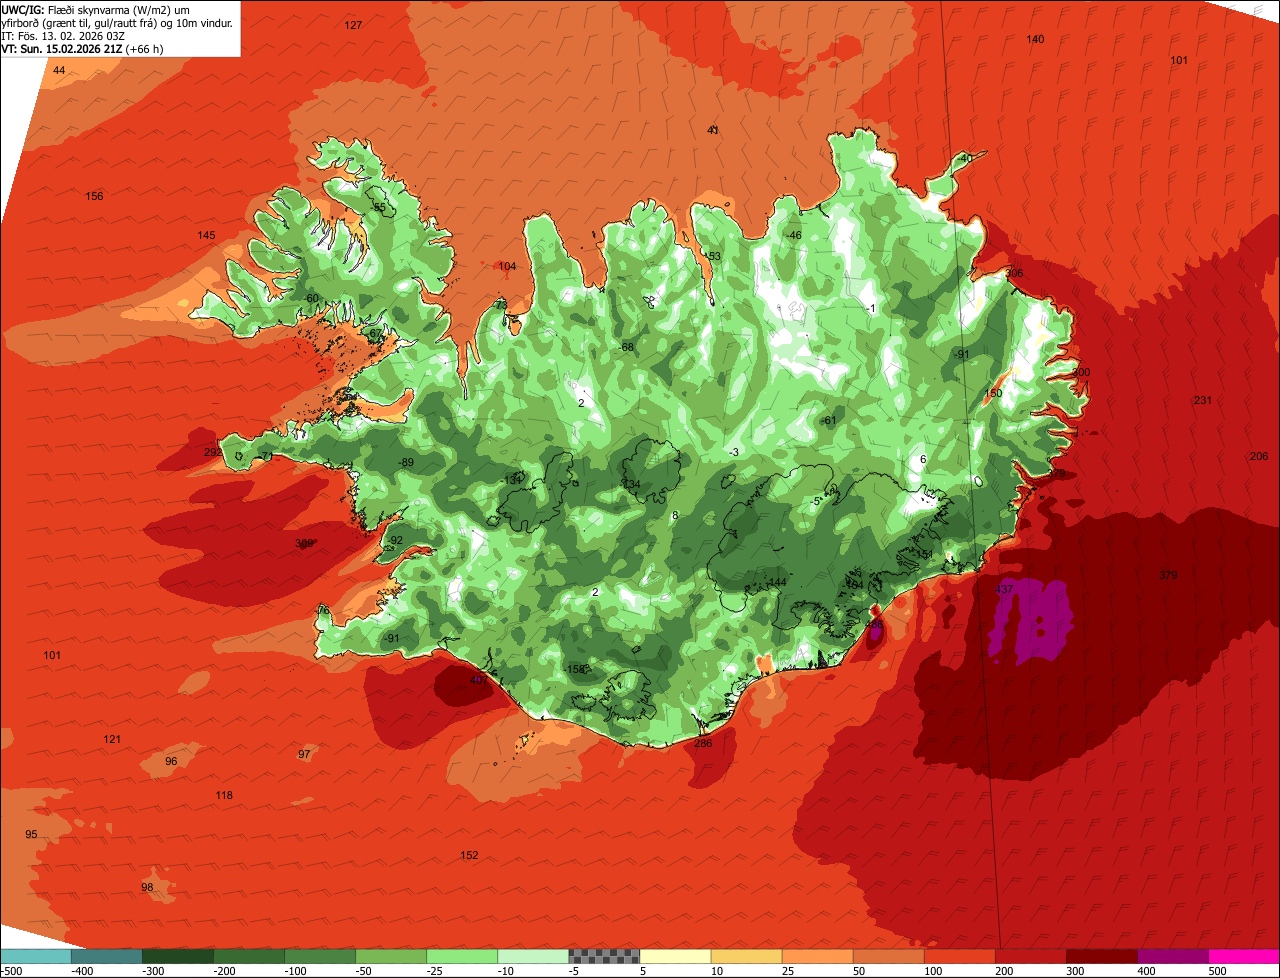Click the map value '231' east of Iceland

pyautogui.click(x=1202, y=401)
